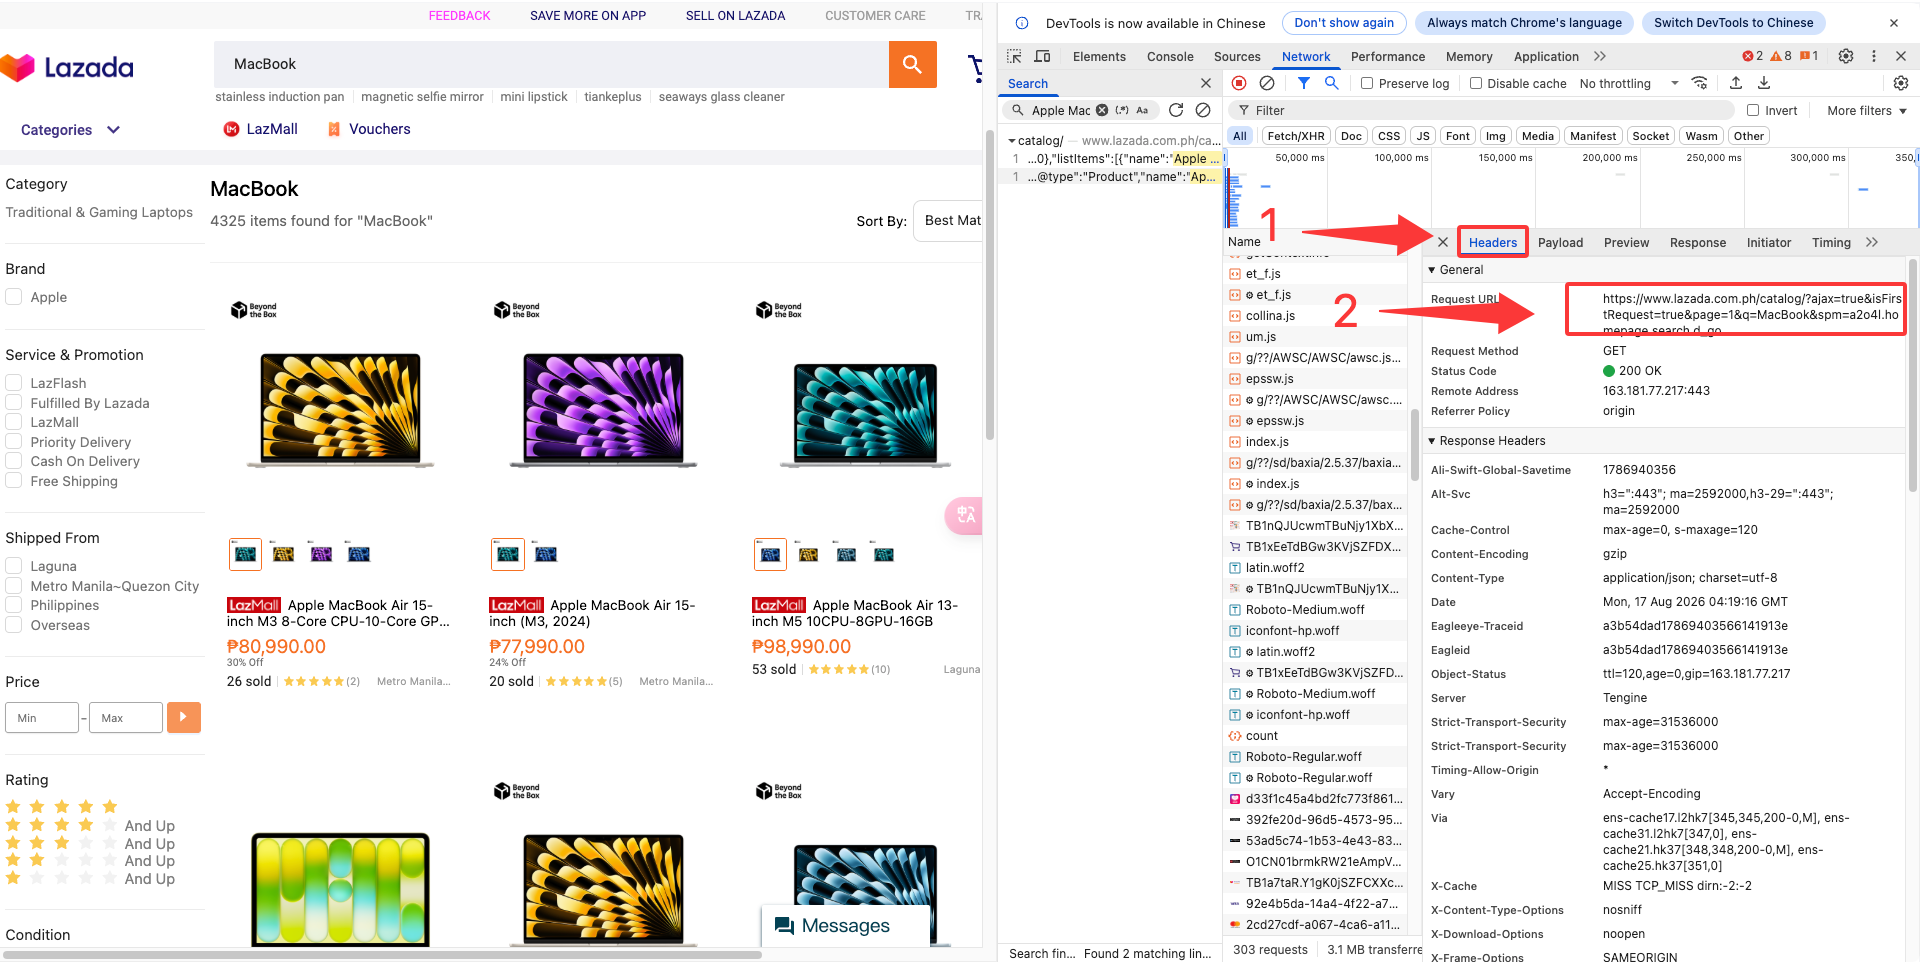This screenshot has height=962, width=1920.
Task: Select Cash On Delivery checkbox
Action: coord(14,460)
